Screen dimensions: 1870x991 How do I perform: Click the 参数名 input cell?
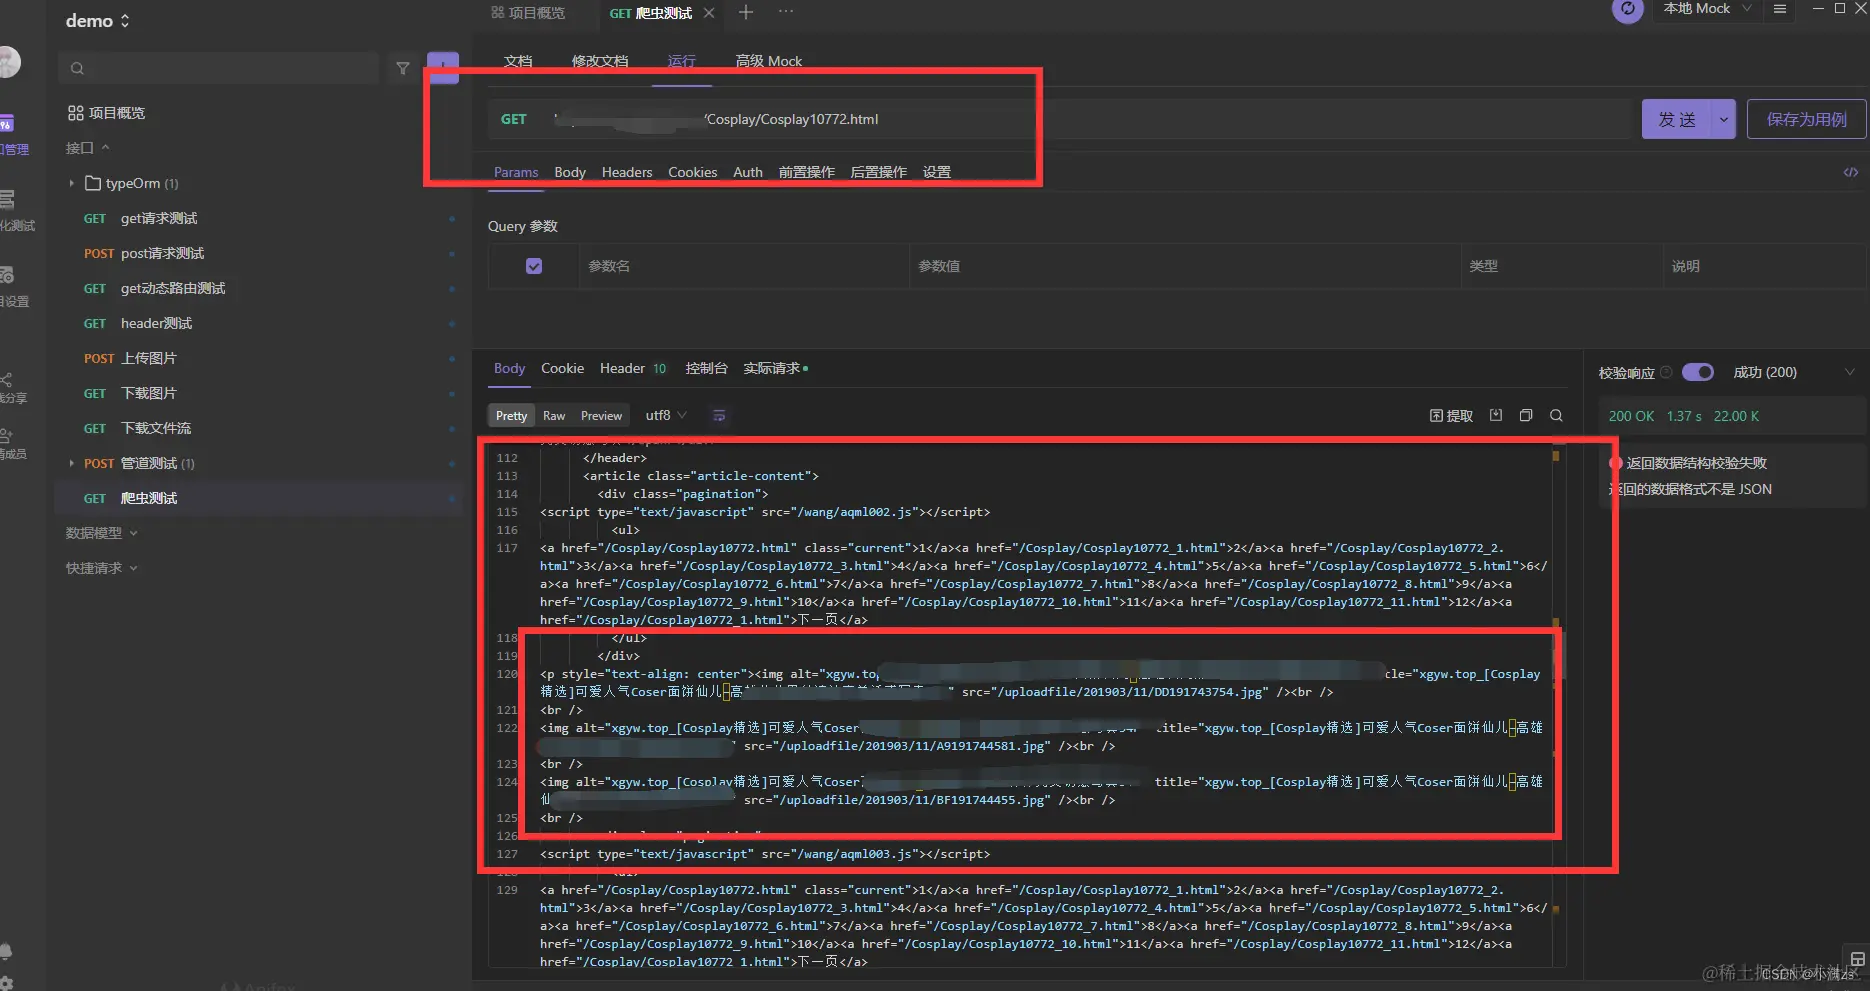(x=743, y=266)
